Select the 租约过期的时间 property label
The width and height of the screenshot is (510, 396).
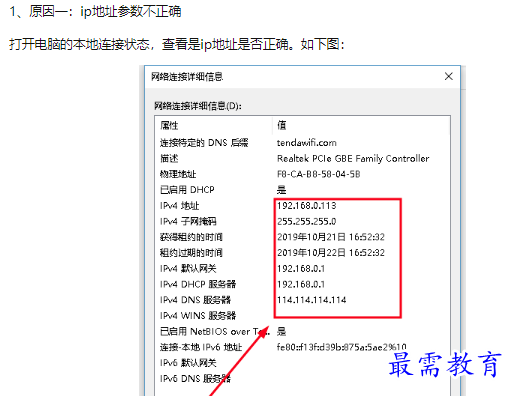tap(191, 253)
